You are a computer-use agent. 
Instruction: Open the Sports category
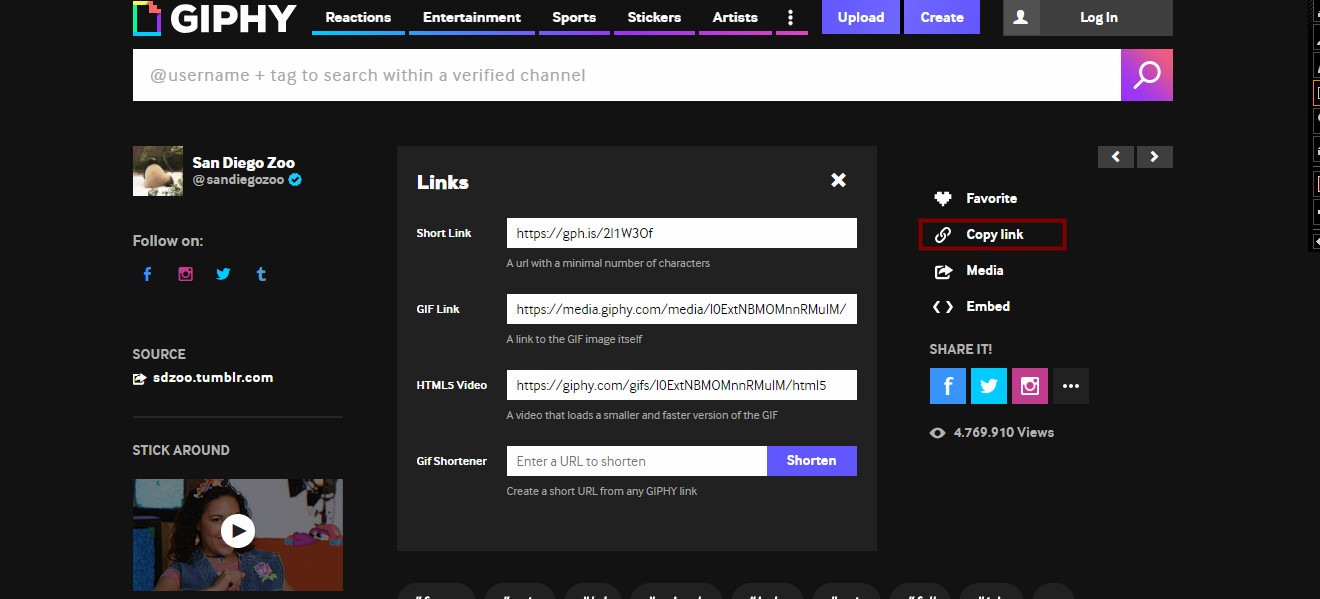[574, 17]
